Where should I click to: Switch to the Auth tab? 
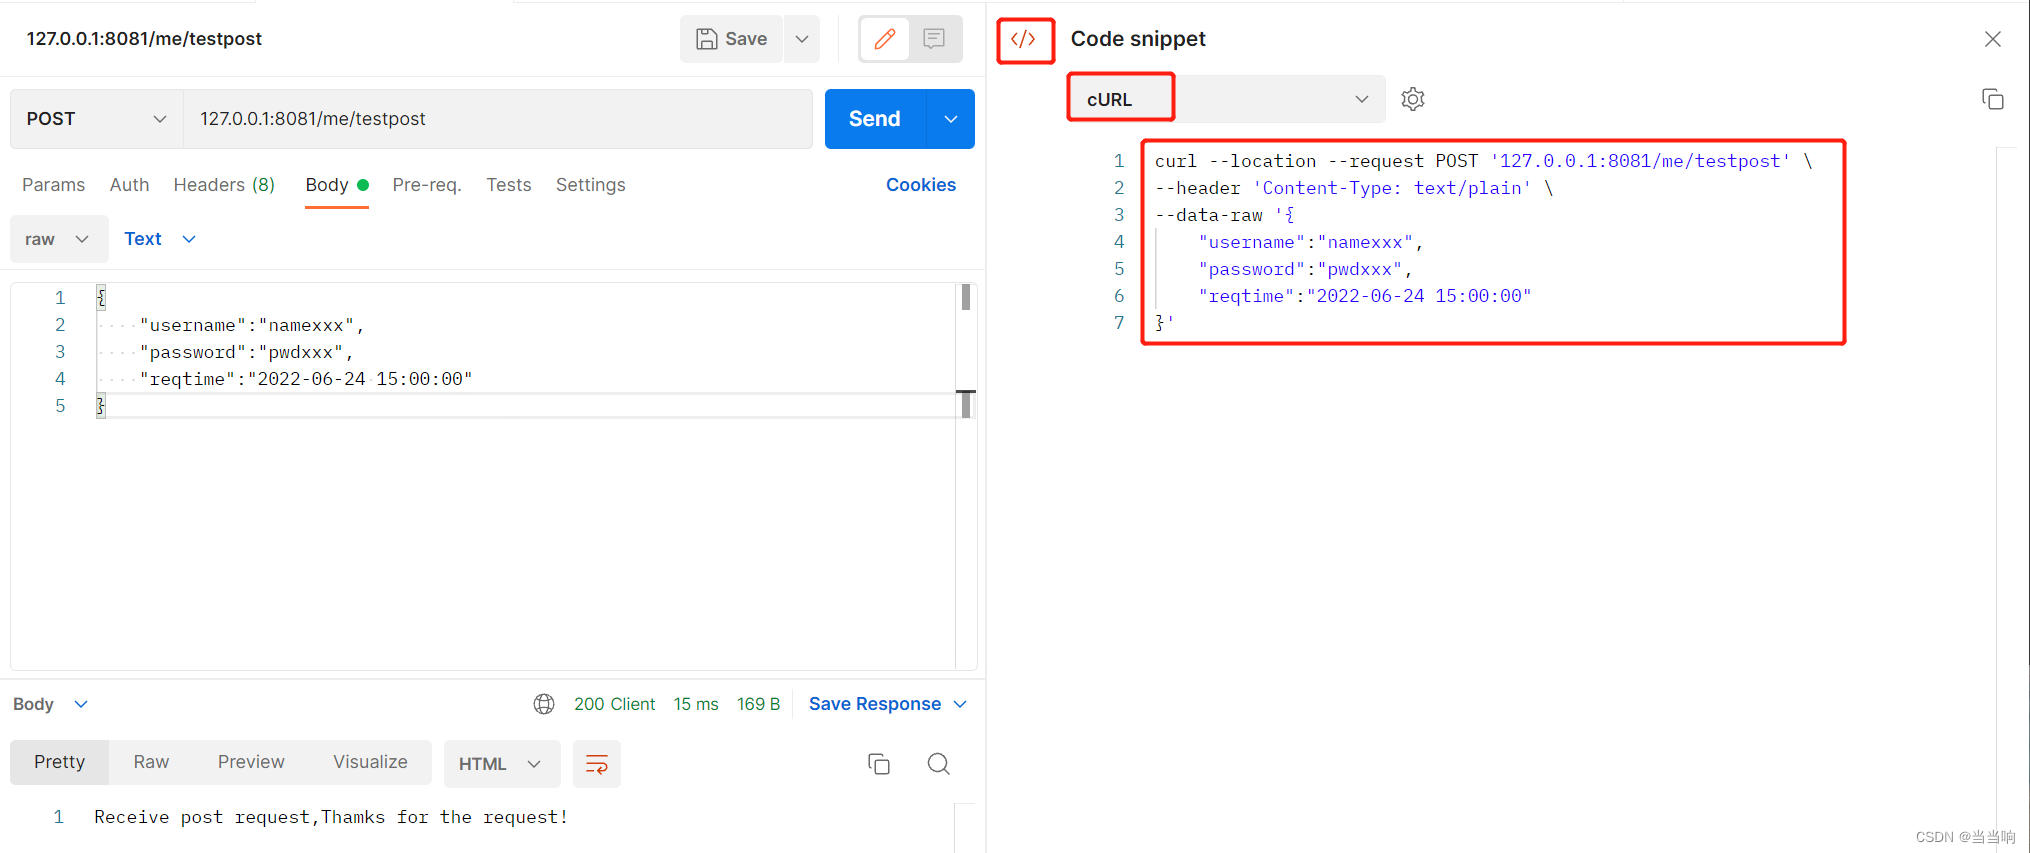click(129, 185)
